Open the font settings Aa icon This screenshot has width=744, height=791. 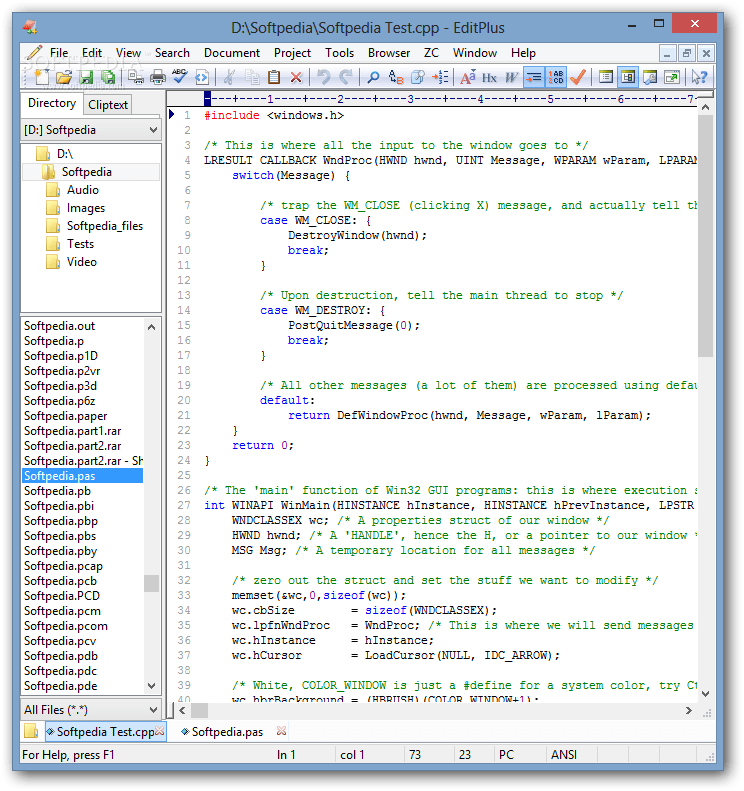tap(468, 77)
